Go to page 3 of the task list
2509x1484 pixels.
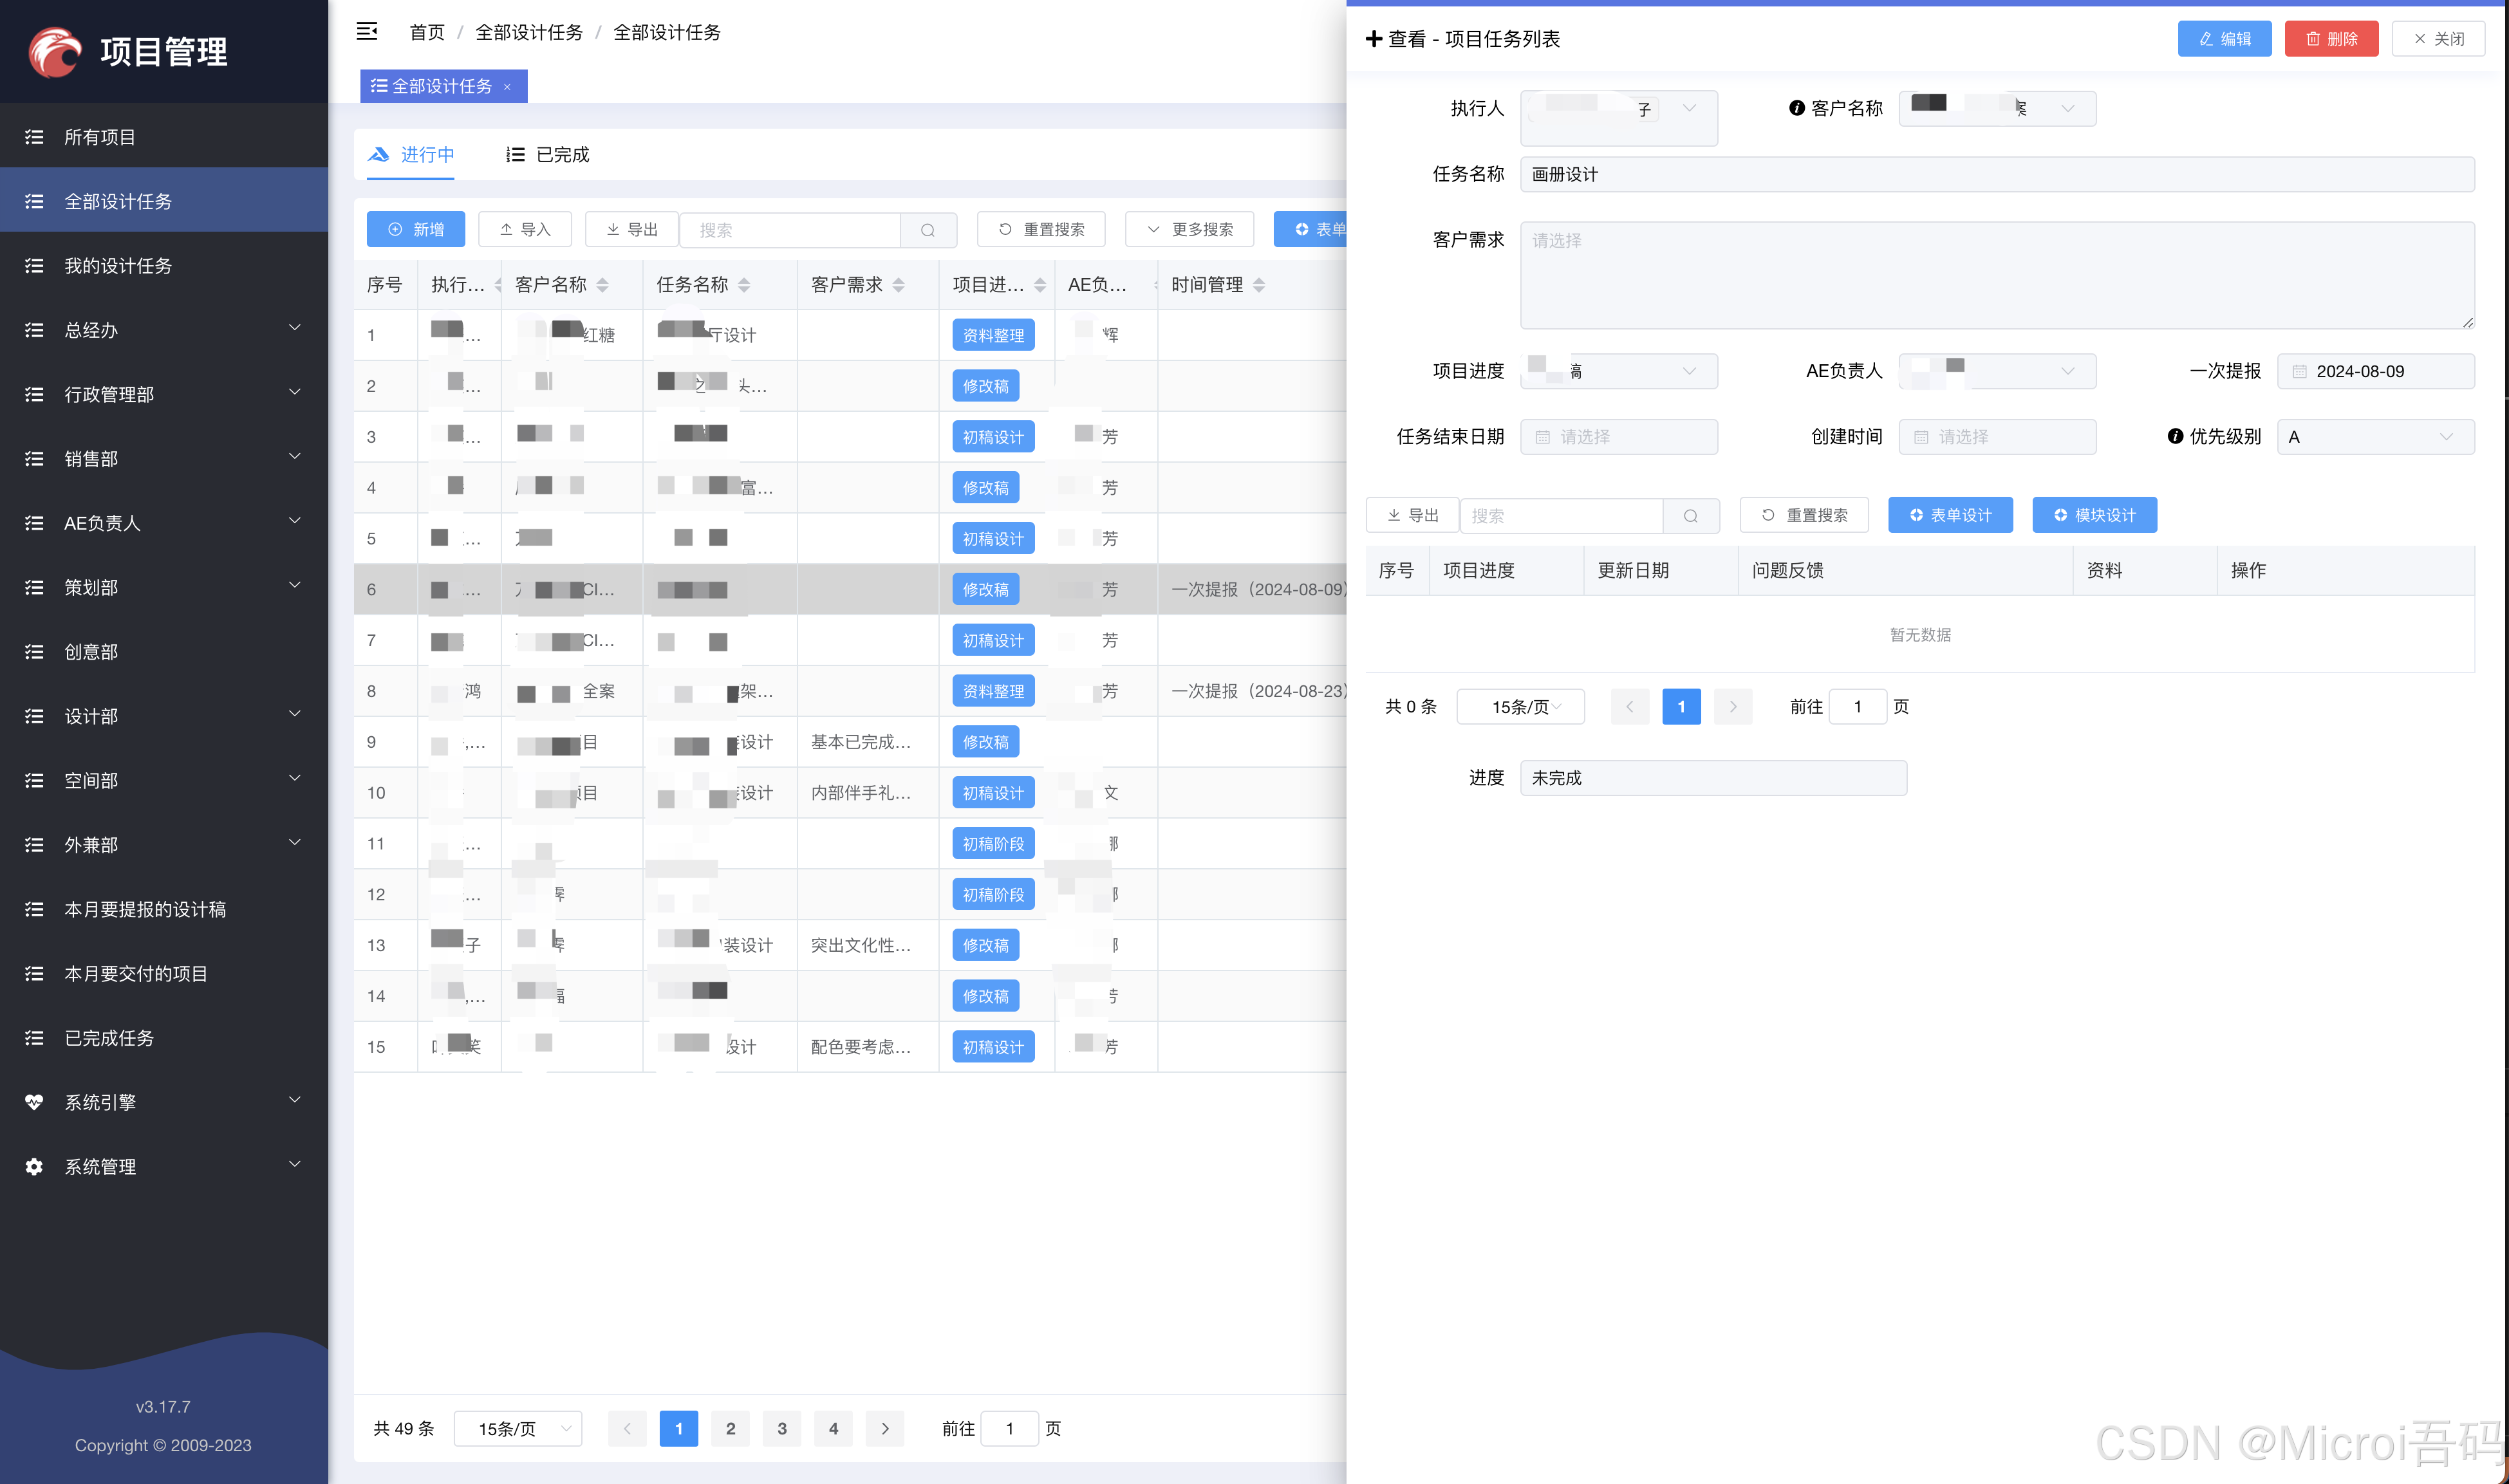[x=781, y=1428]
